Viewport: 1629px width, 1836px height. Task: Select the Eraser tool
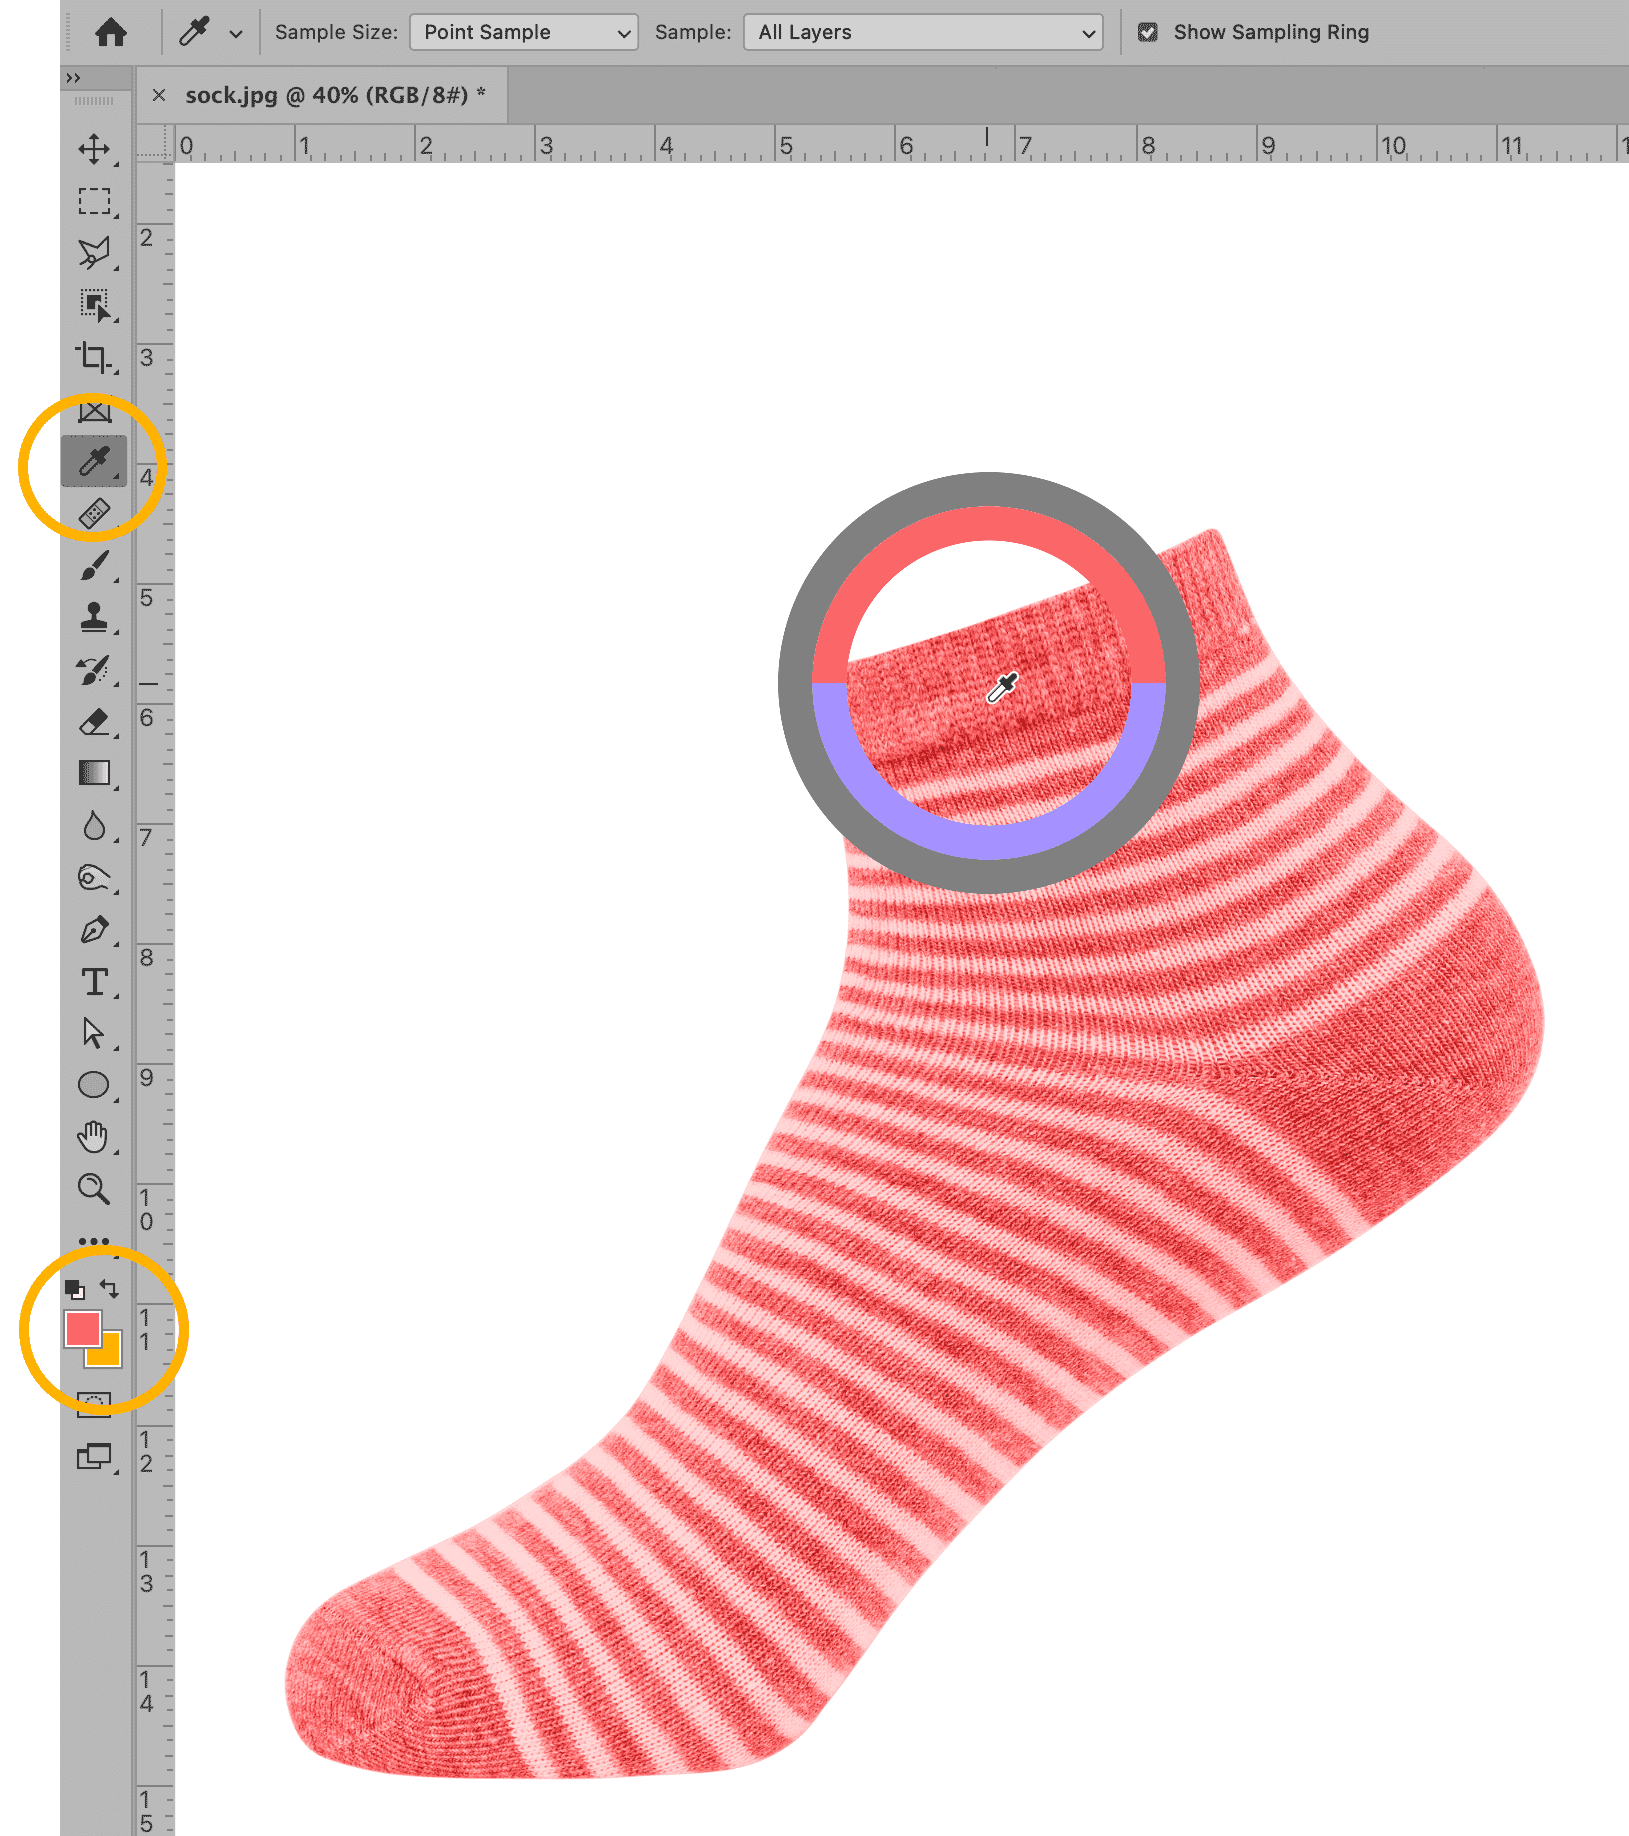click(x=94, y=721)
